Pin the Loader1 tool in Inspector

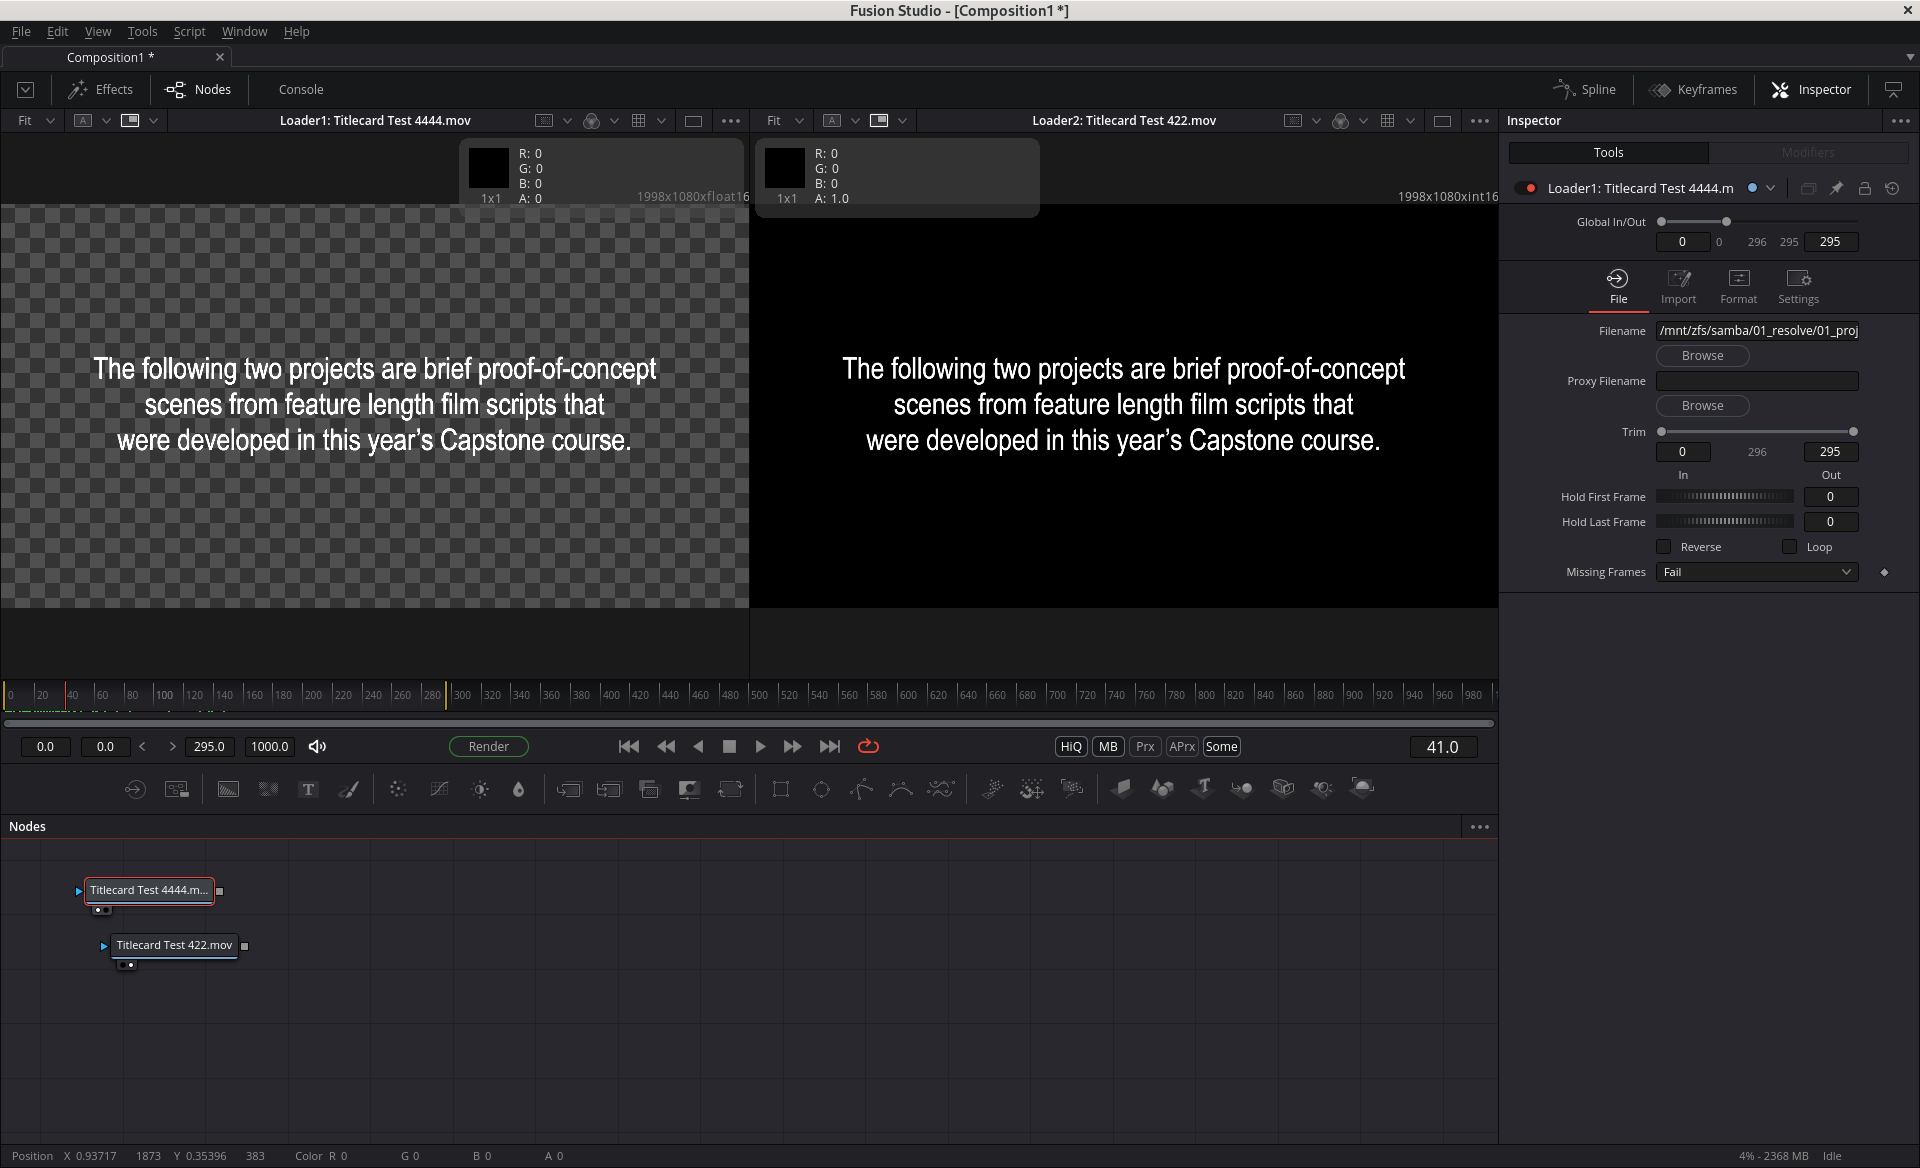tap(1836, 188)
